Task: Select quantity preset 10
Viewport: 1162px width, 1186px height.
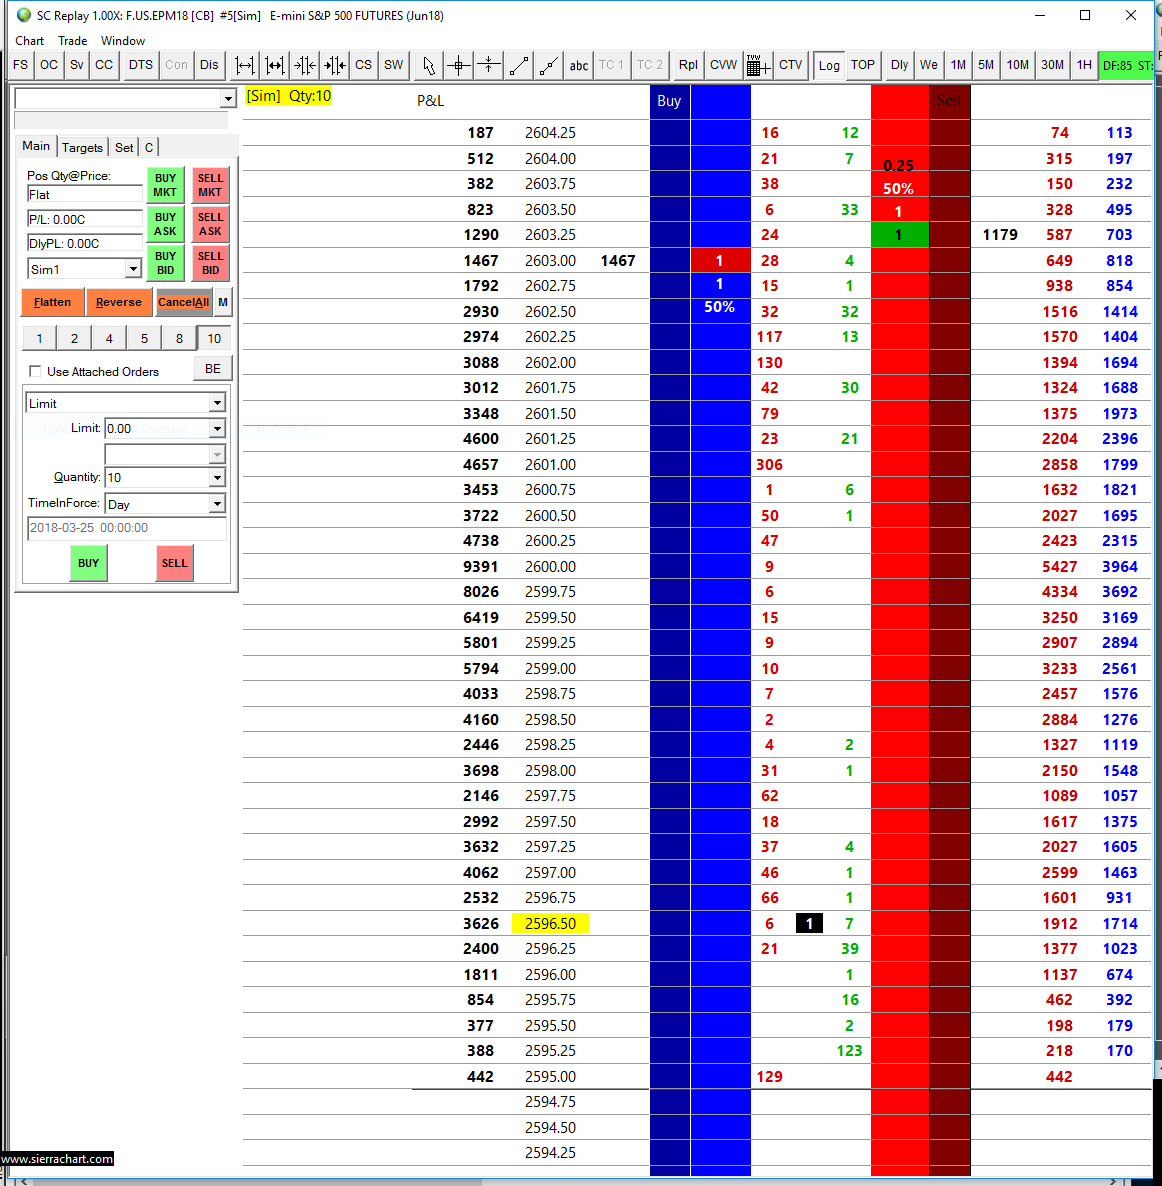Action: point(214,339)
